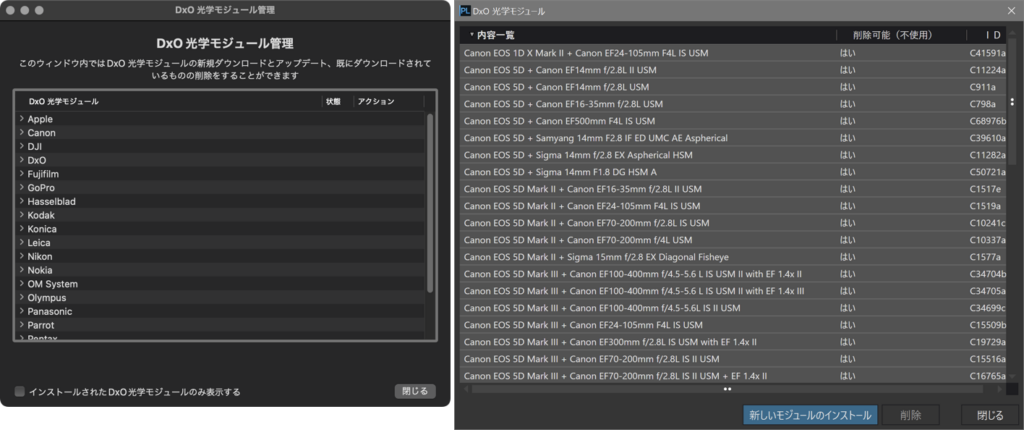Click 閉じる button in Windows module dialog
This screenshot has width=1024, height=430.
pos(989,415)
